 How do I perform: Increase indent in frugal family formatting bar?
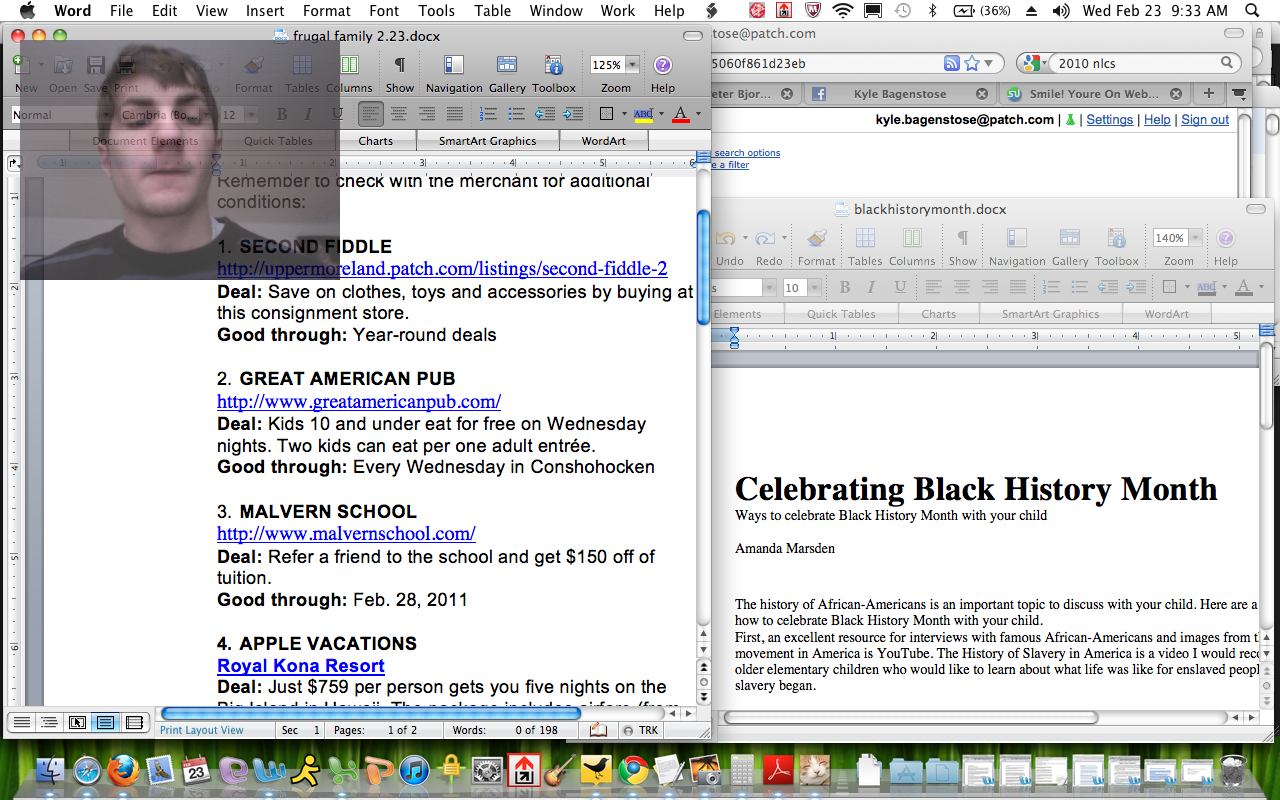tap(572, 114)
